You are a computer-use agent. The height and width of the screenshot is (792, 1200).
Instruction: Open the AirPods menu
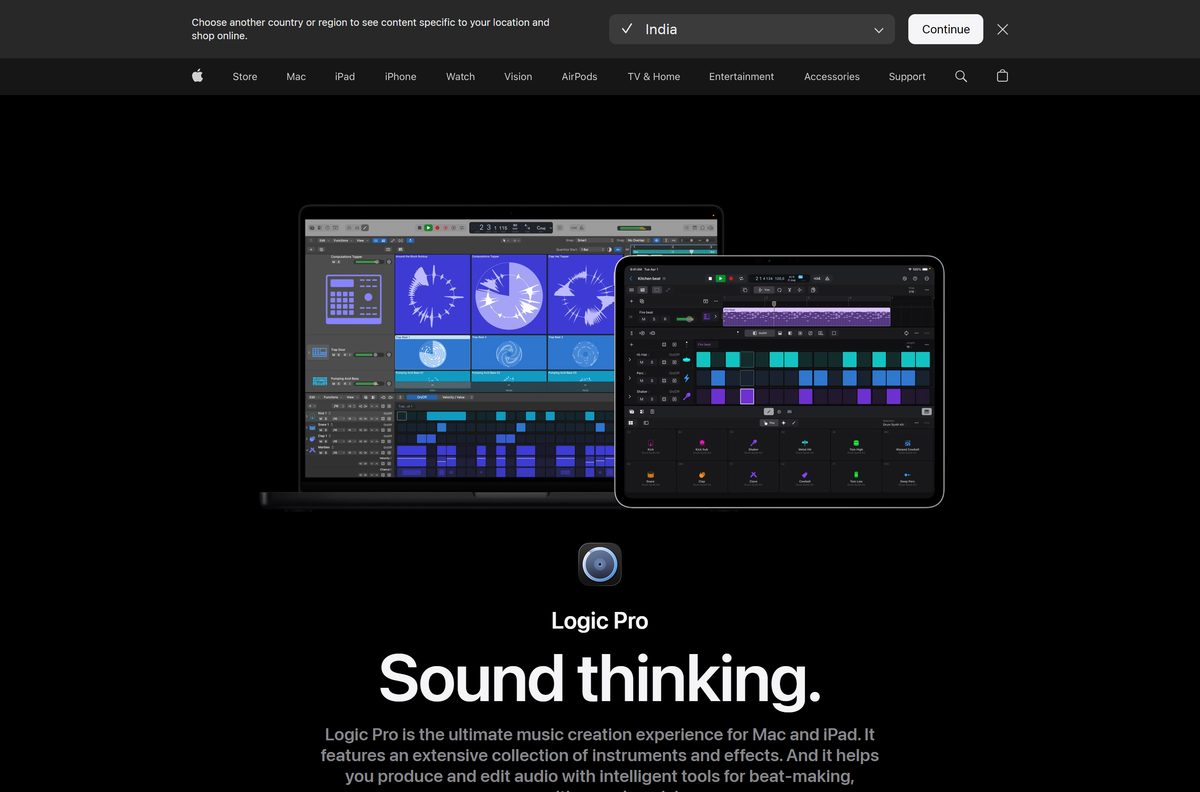coord(580,76)
